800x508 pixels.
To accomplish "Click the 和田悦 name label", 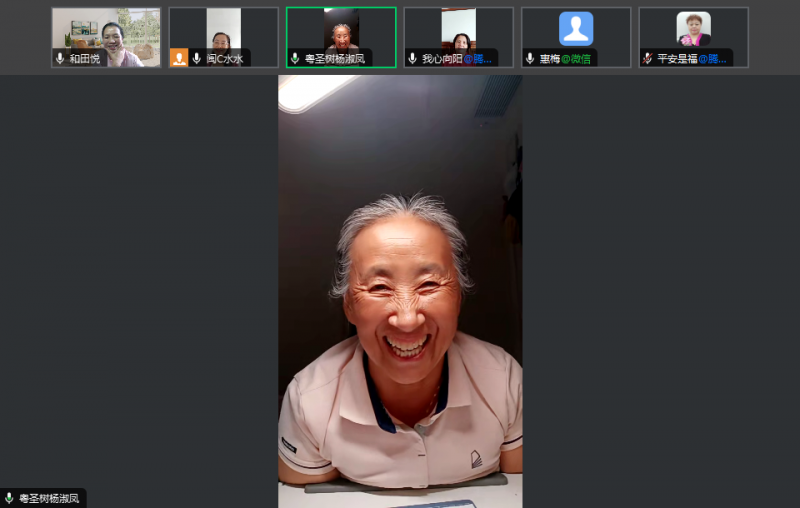I will (85, 59).
